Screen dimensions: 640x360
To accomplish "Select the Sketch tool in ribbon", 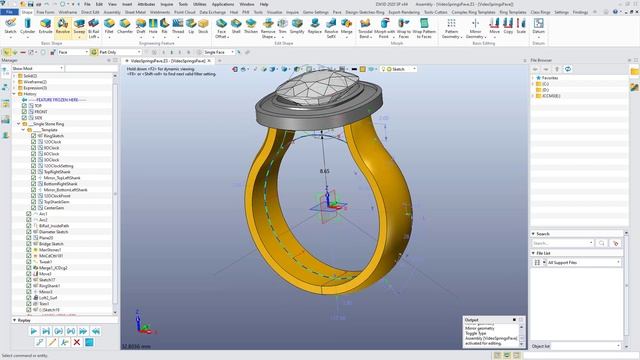I will 10,27.
